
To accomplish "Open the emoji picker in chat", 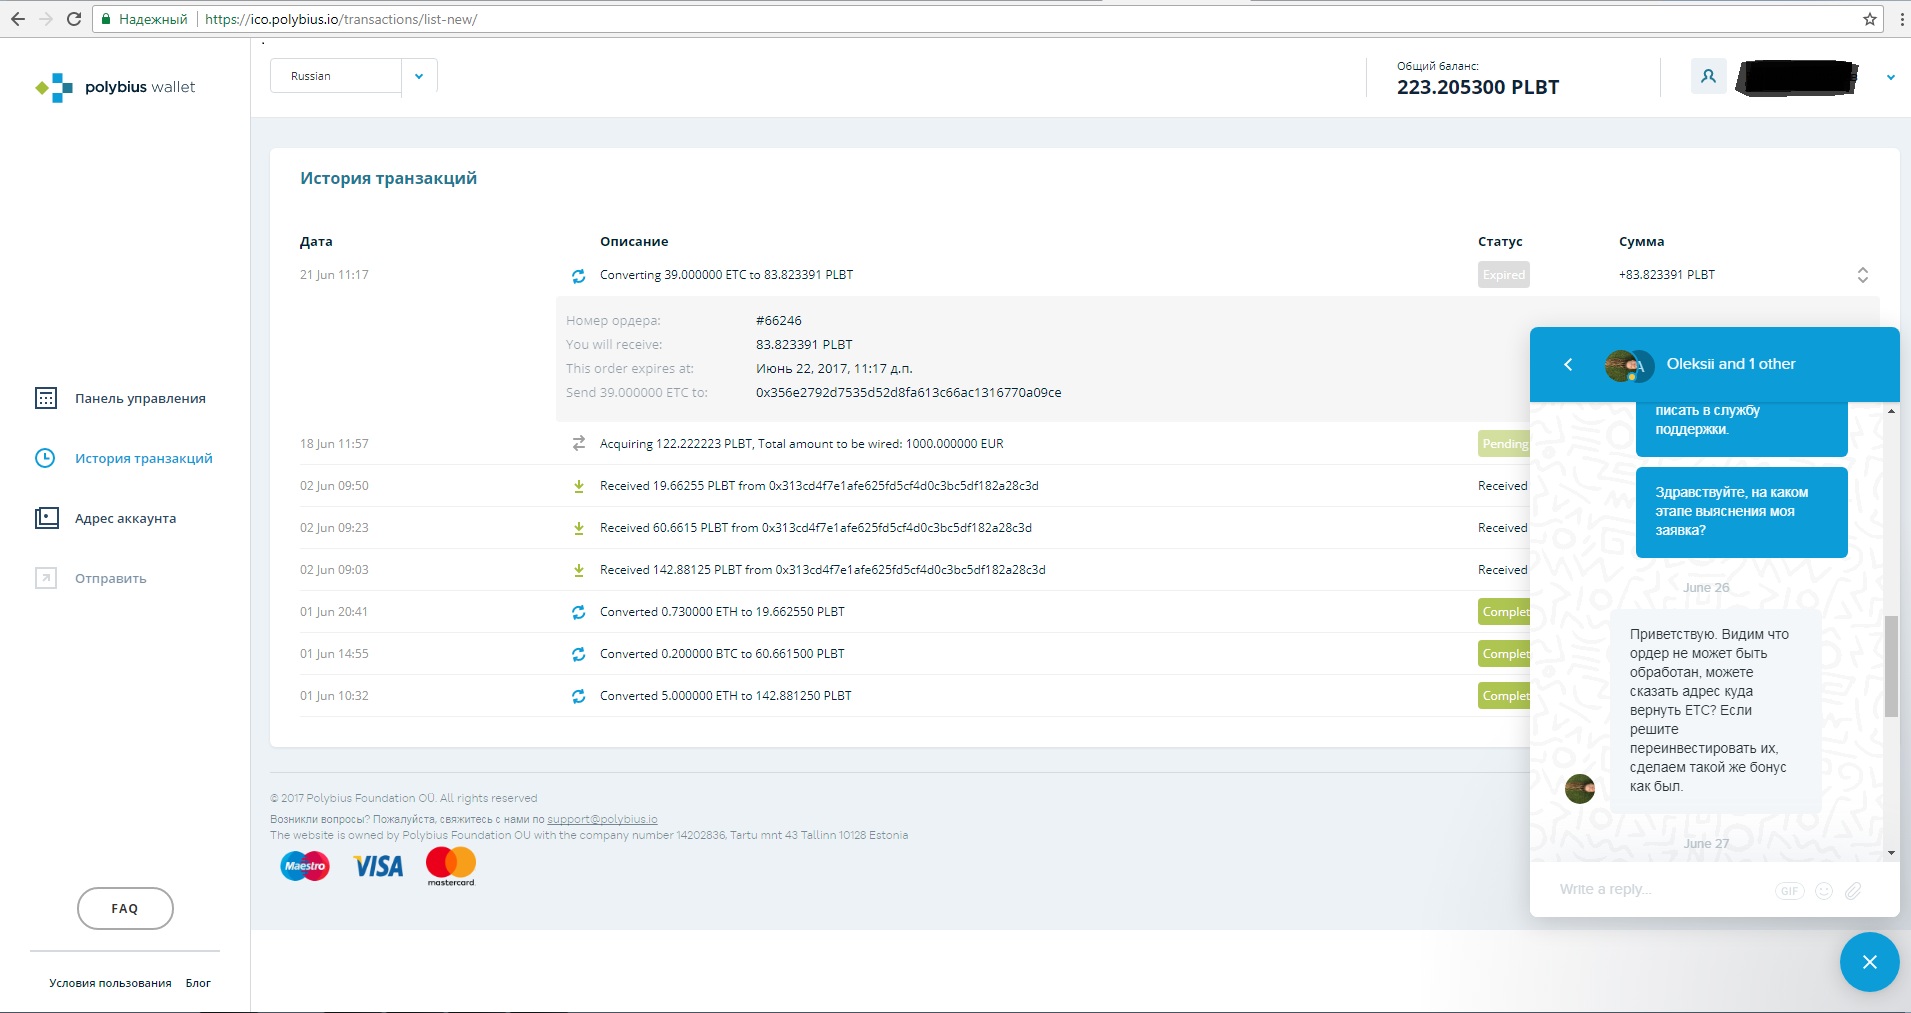I will click(1824, 891).
